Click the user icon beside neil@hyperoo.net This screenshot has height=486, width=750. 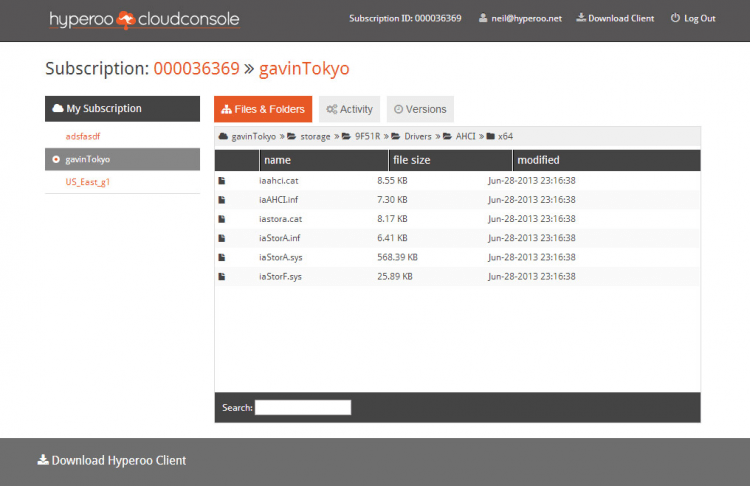click(x=483, y=18)
